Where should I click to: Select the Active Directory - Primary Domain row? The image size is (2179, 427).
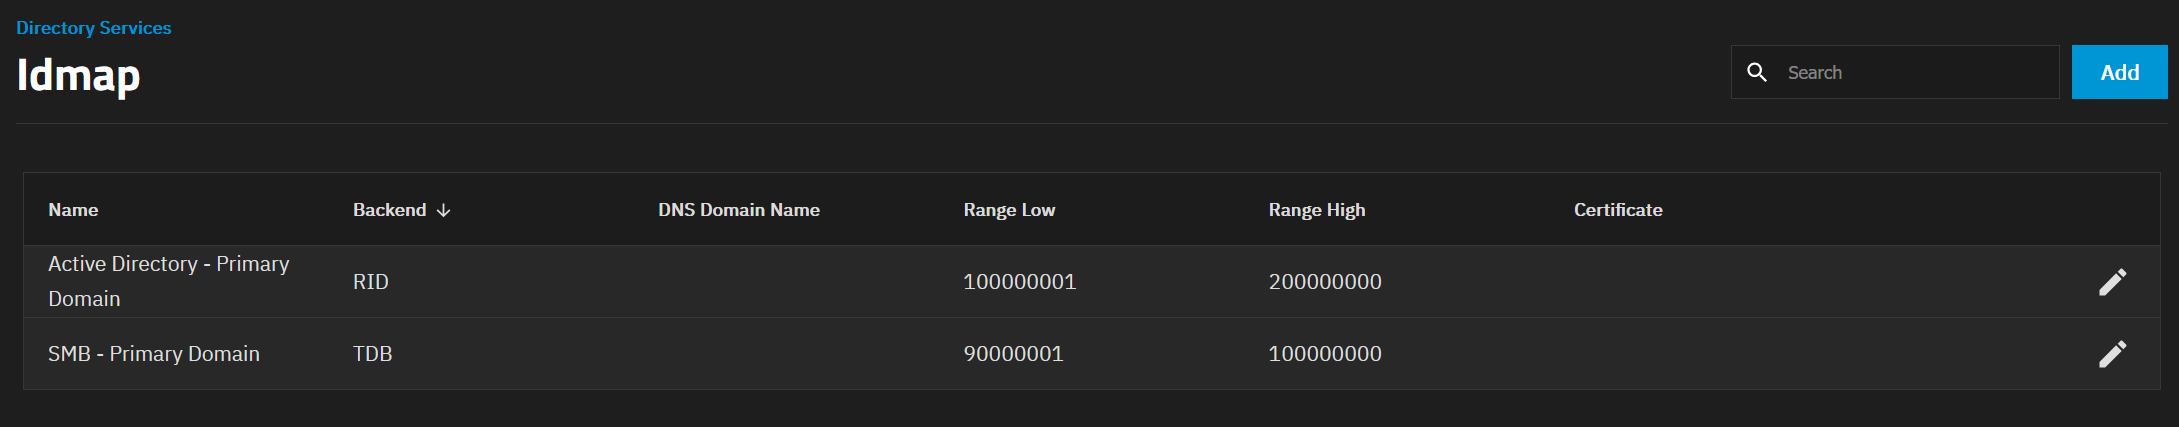point(1091,282)
